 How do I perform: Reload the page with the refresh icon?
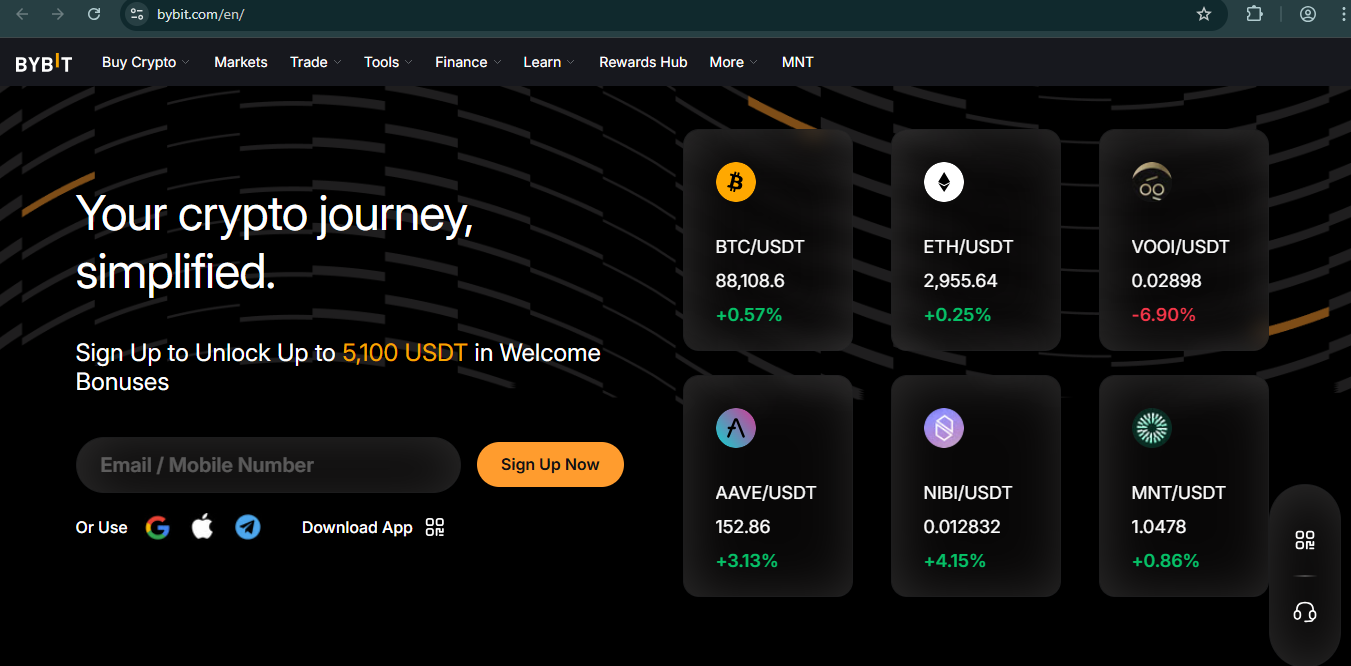point(94,14)
